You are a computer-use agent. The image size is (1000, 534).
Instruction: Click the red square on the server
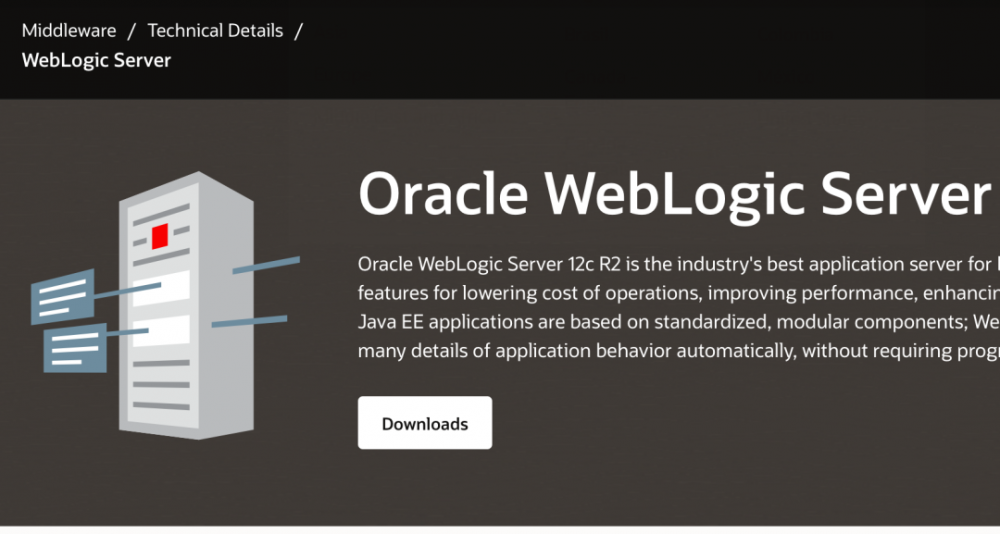(159, 236)
